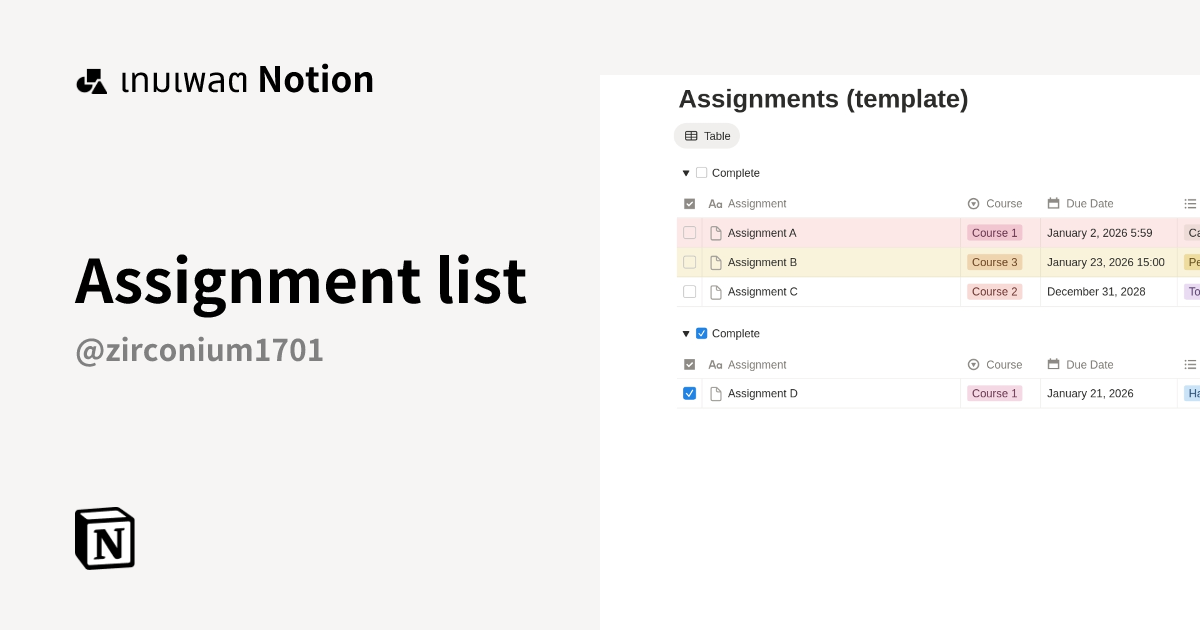
Task: Open the Assignment B page
Action: click(762, 262)
